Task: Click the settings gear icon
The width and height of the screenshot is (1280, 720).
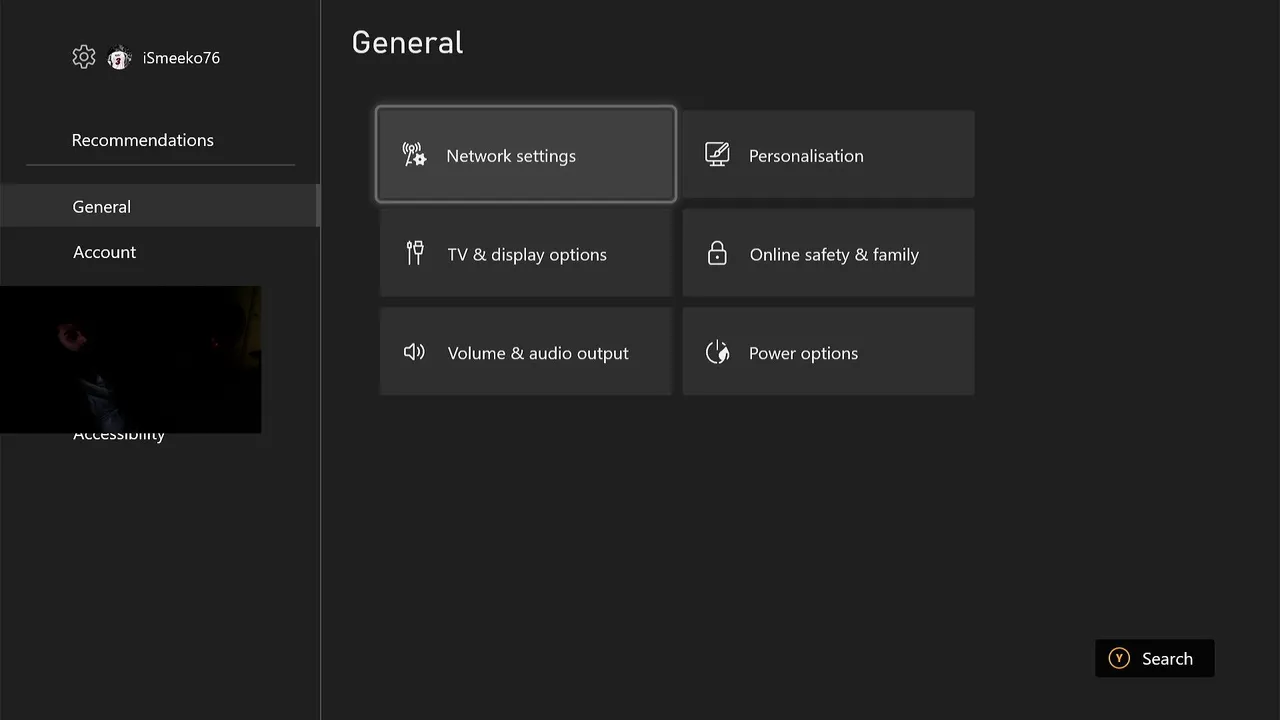Action: pyautogui.click(x=84, y=57)
